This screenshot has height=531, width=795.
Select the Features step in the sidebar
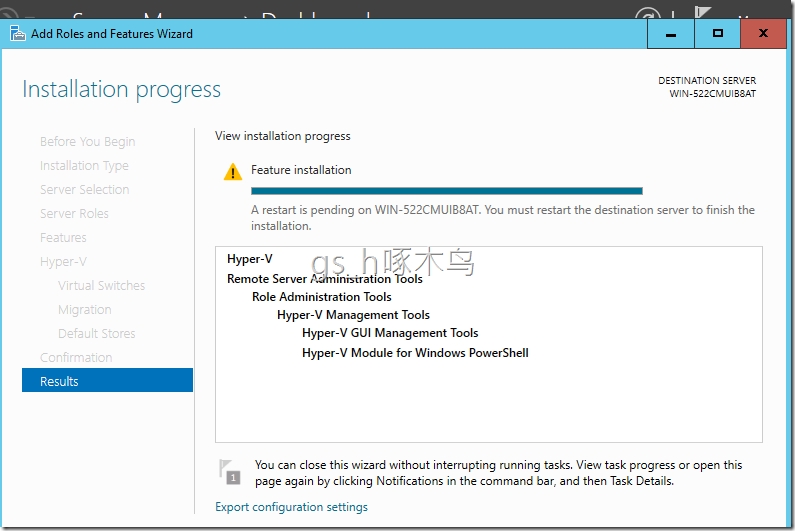point(63,237)
